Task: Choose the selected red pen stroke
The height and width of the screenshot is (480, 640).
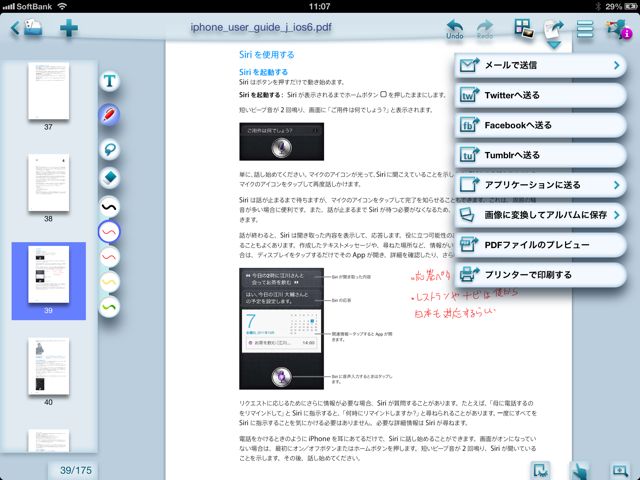Action: (x=109, y=232)
